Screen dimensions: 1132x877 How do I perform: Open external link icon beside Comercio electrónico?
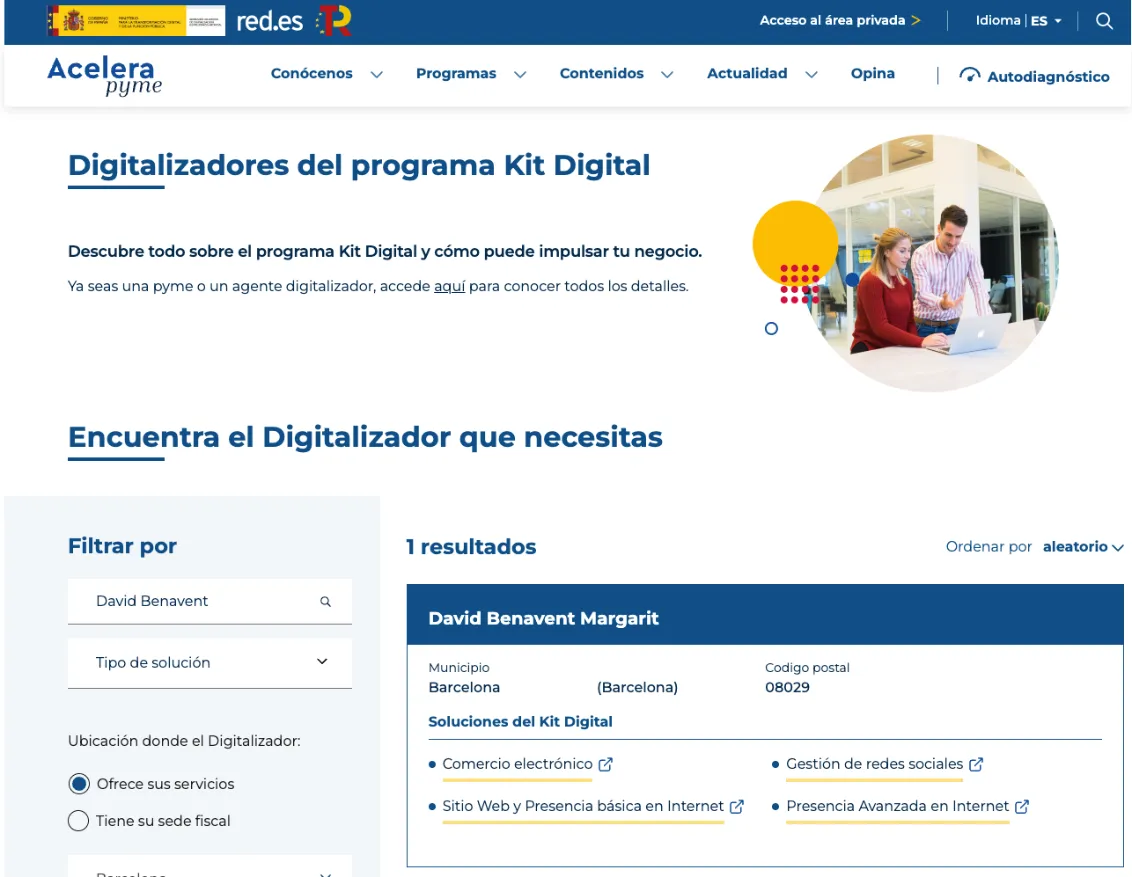(x=605, y=764)
